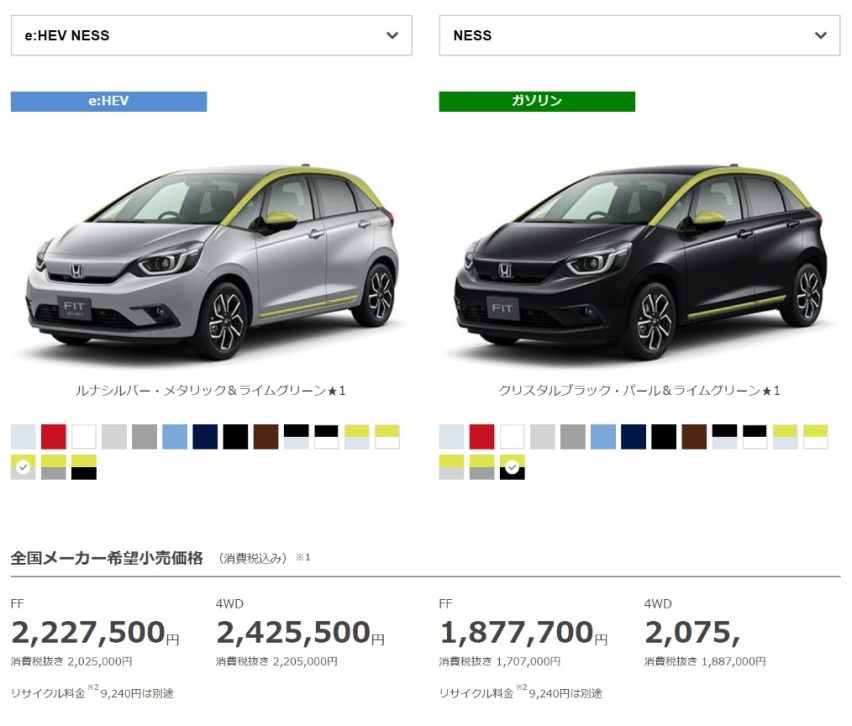Click checked lime-over-black swatch, gasoline NESS
This screenshot has height=726, width=852.
[x=512, y=467]
